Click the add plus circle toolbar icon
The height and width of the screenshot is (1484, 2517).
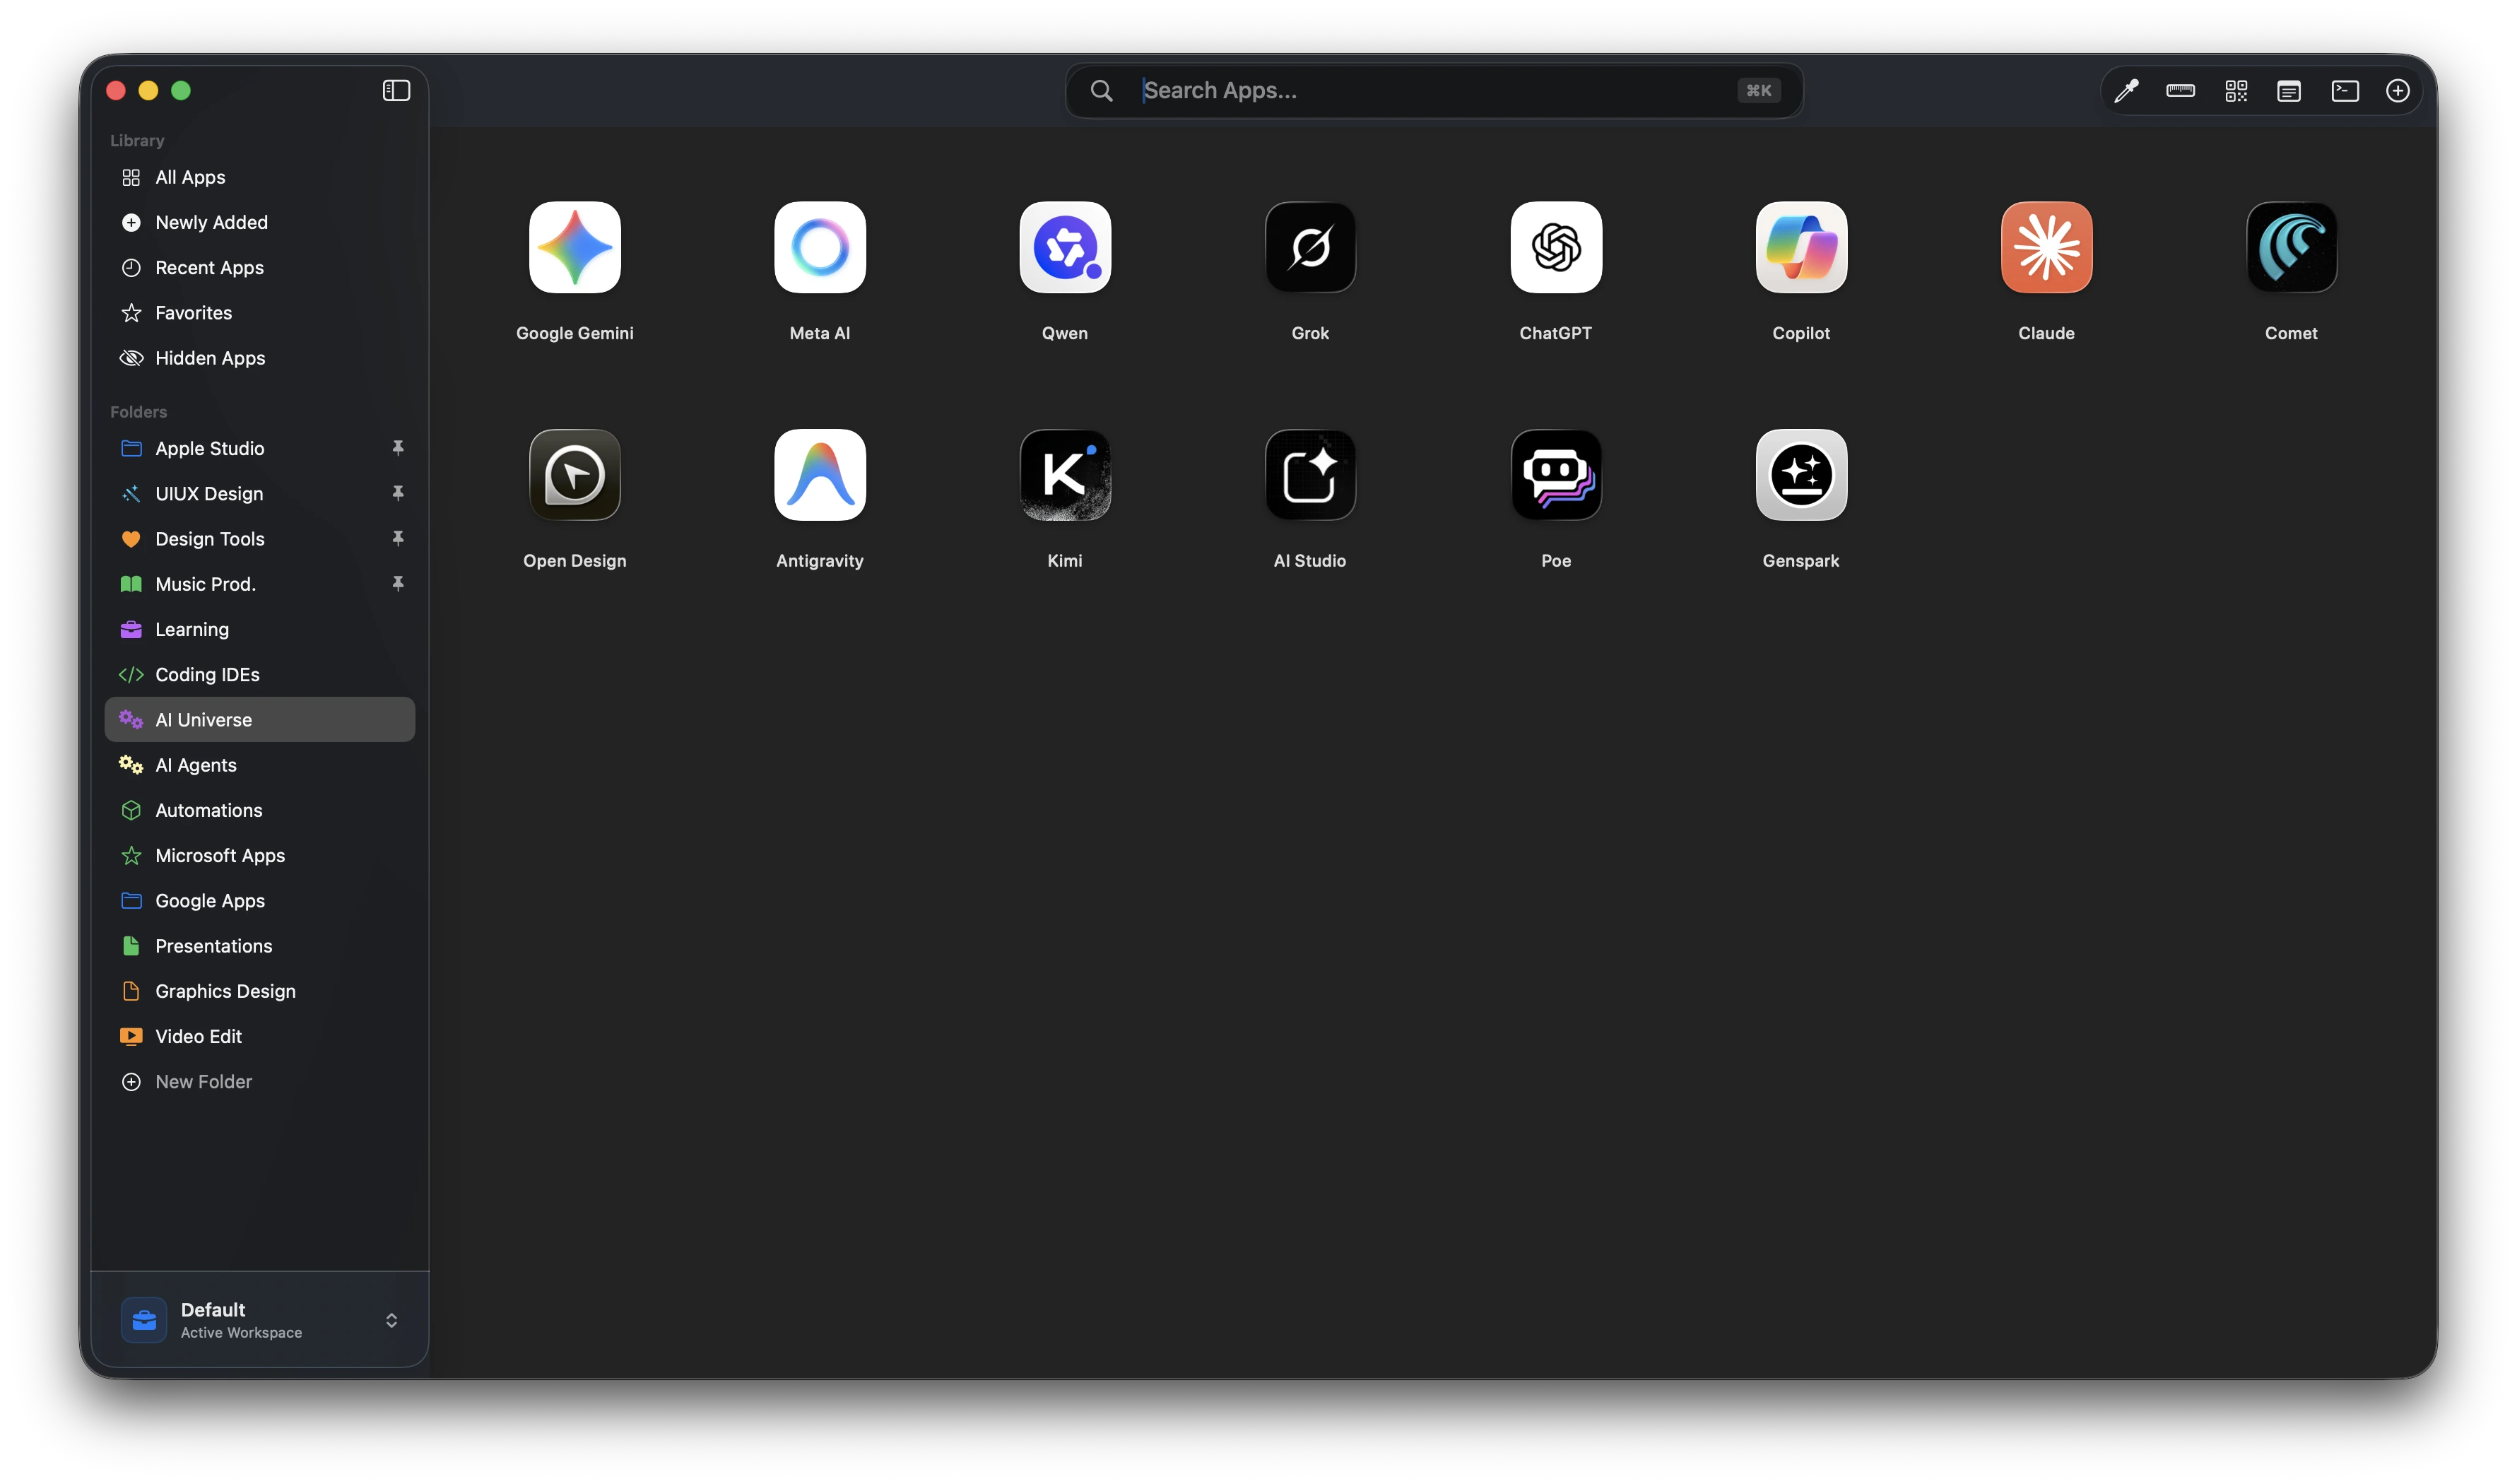tap(2398, 91)
